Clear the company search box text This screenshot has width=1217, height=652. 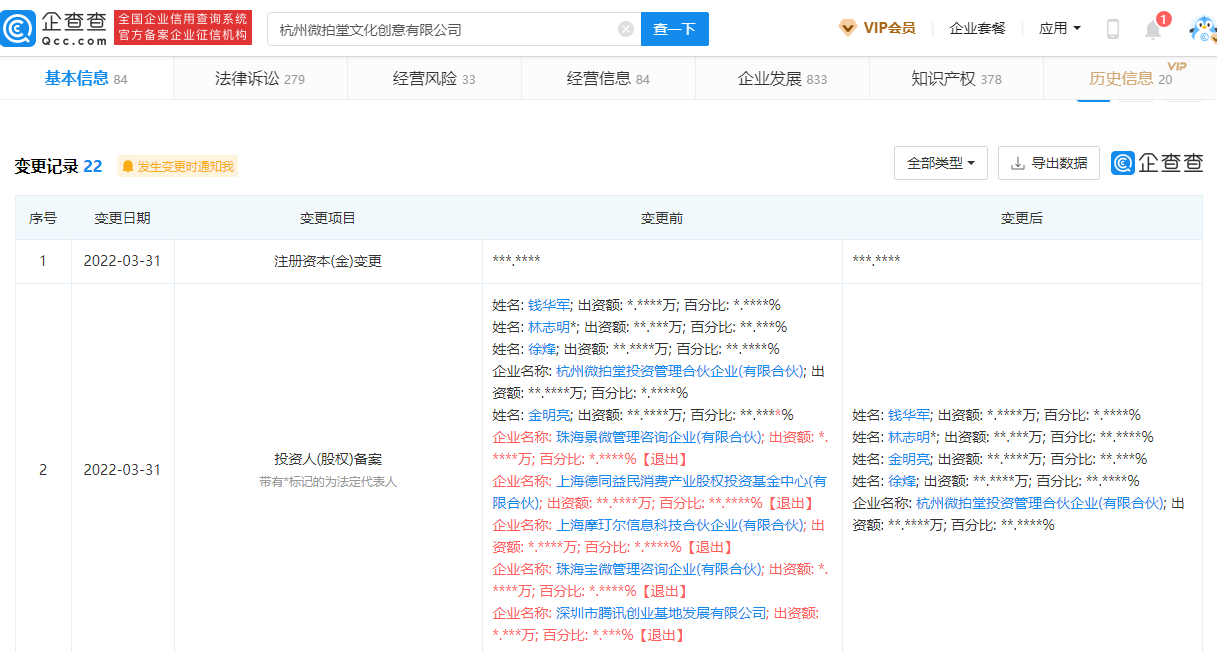pos(626,29)
